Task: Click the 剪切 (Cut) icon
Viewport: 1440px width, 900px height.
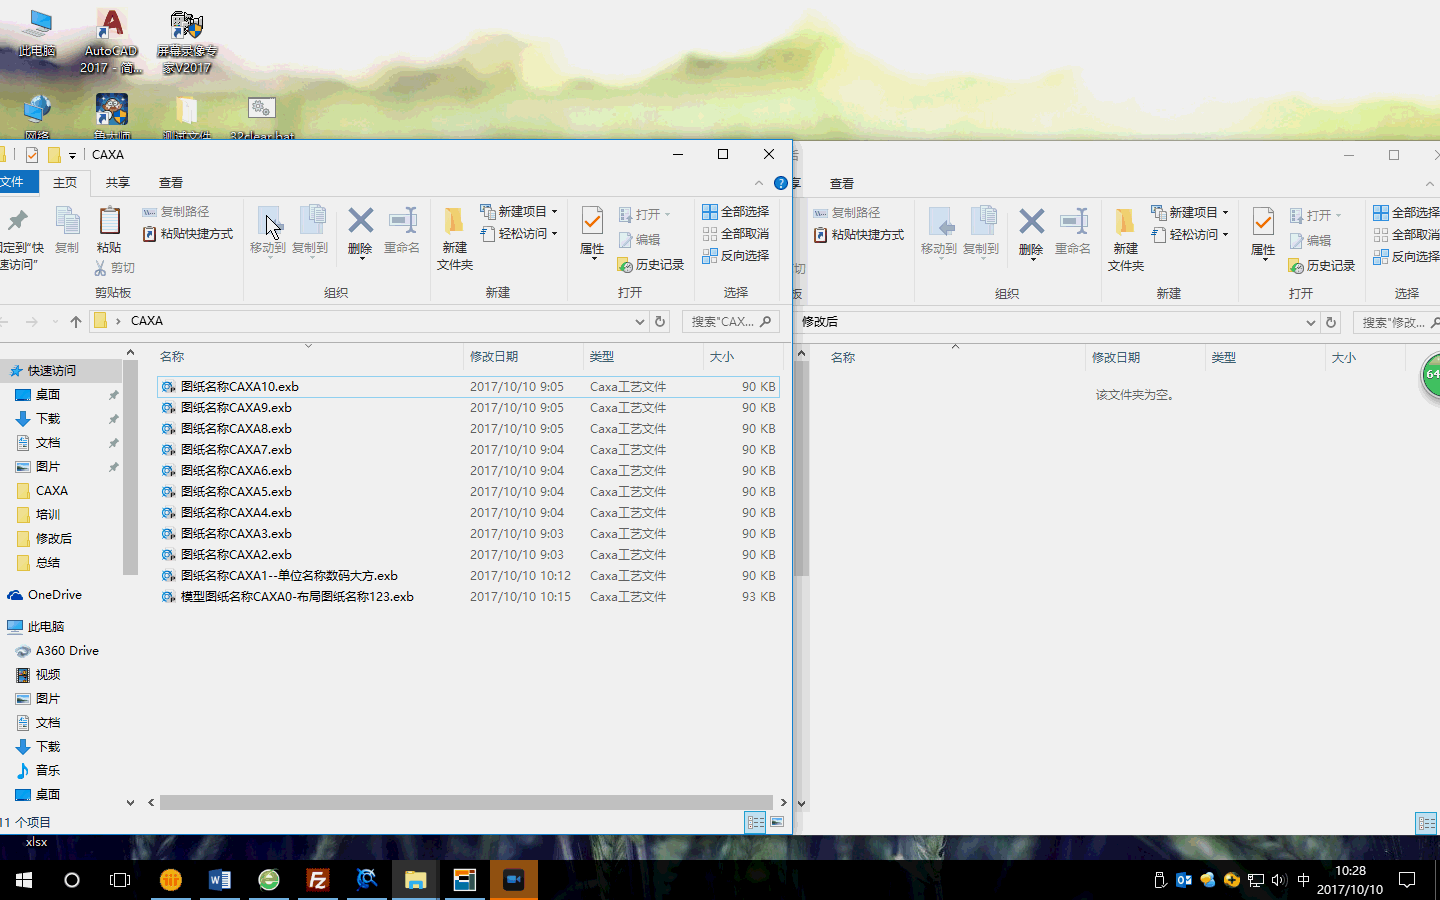Action: 117,267
